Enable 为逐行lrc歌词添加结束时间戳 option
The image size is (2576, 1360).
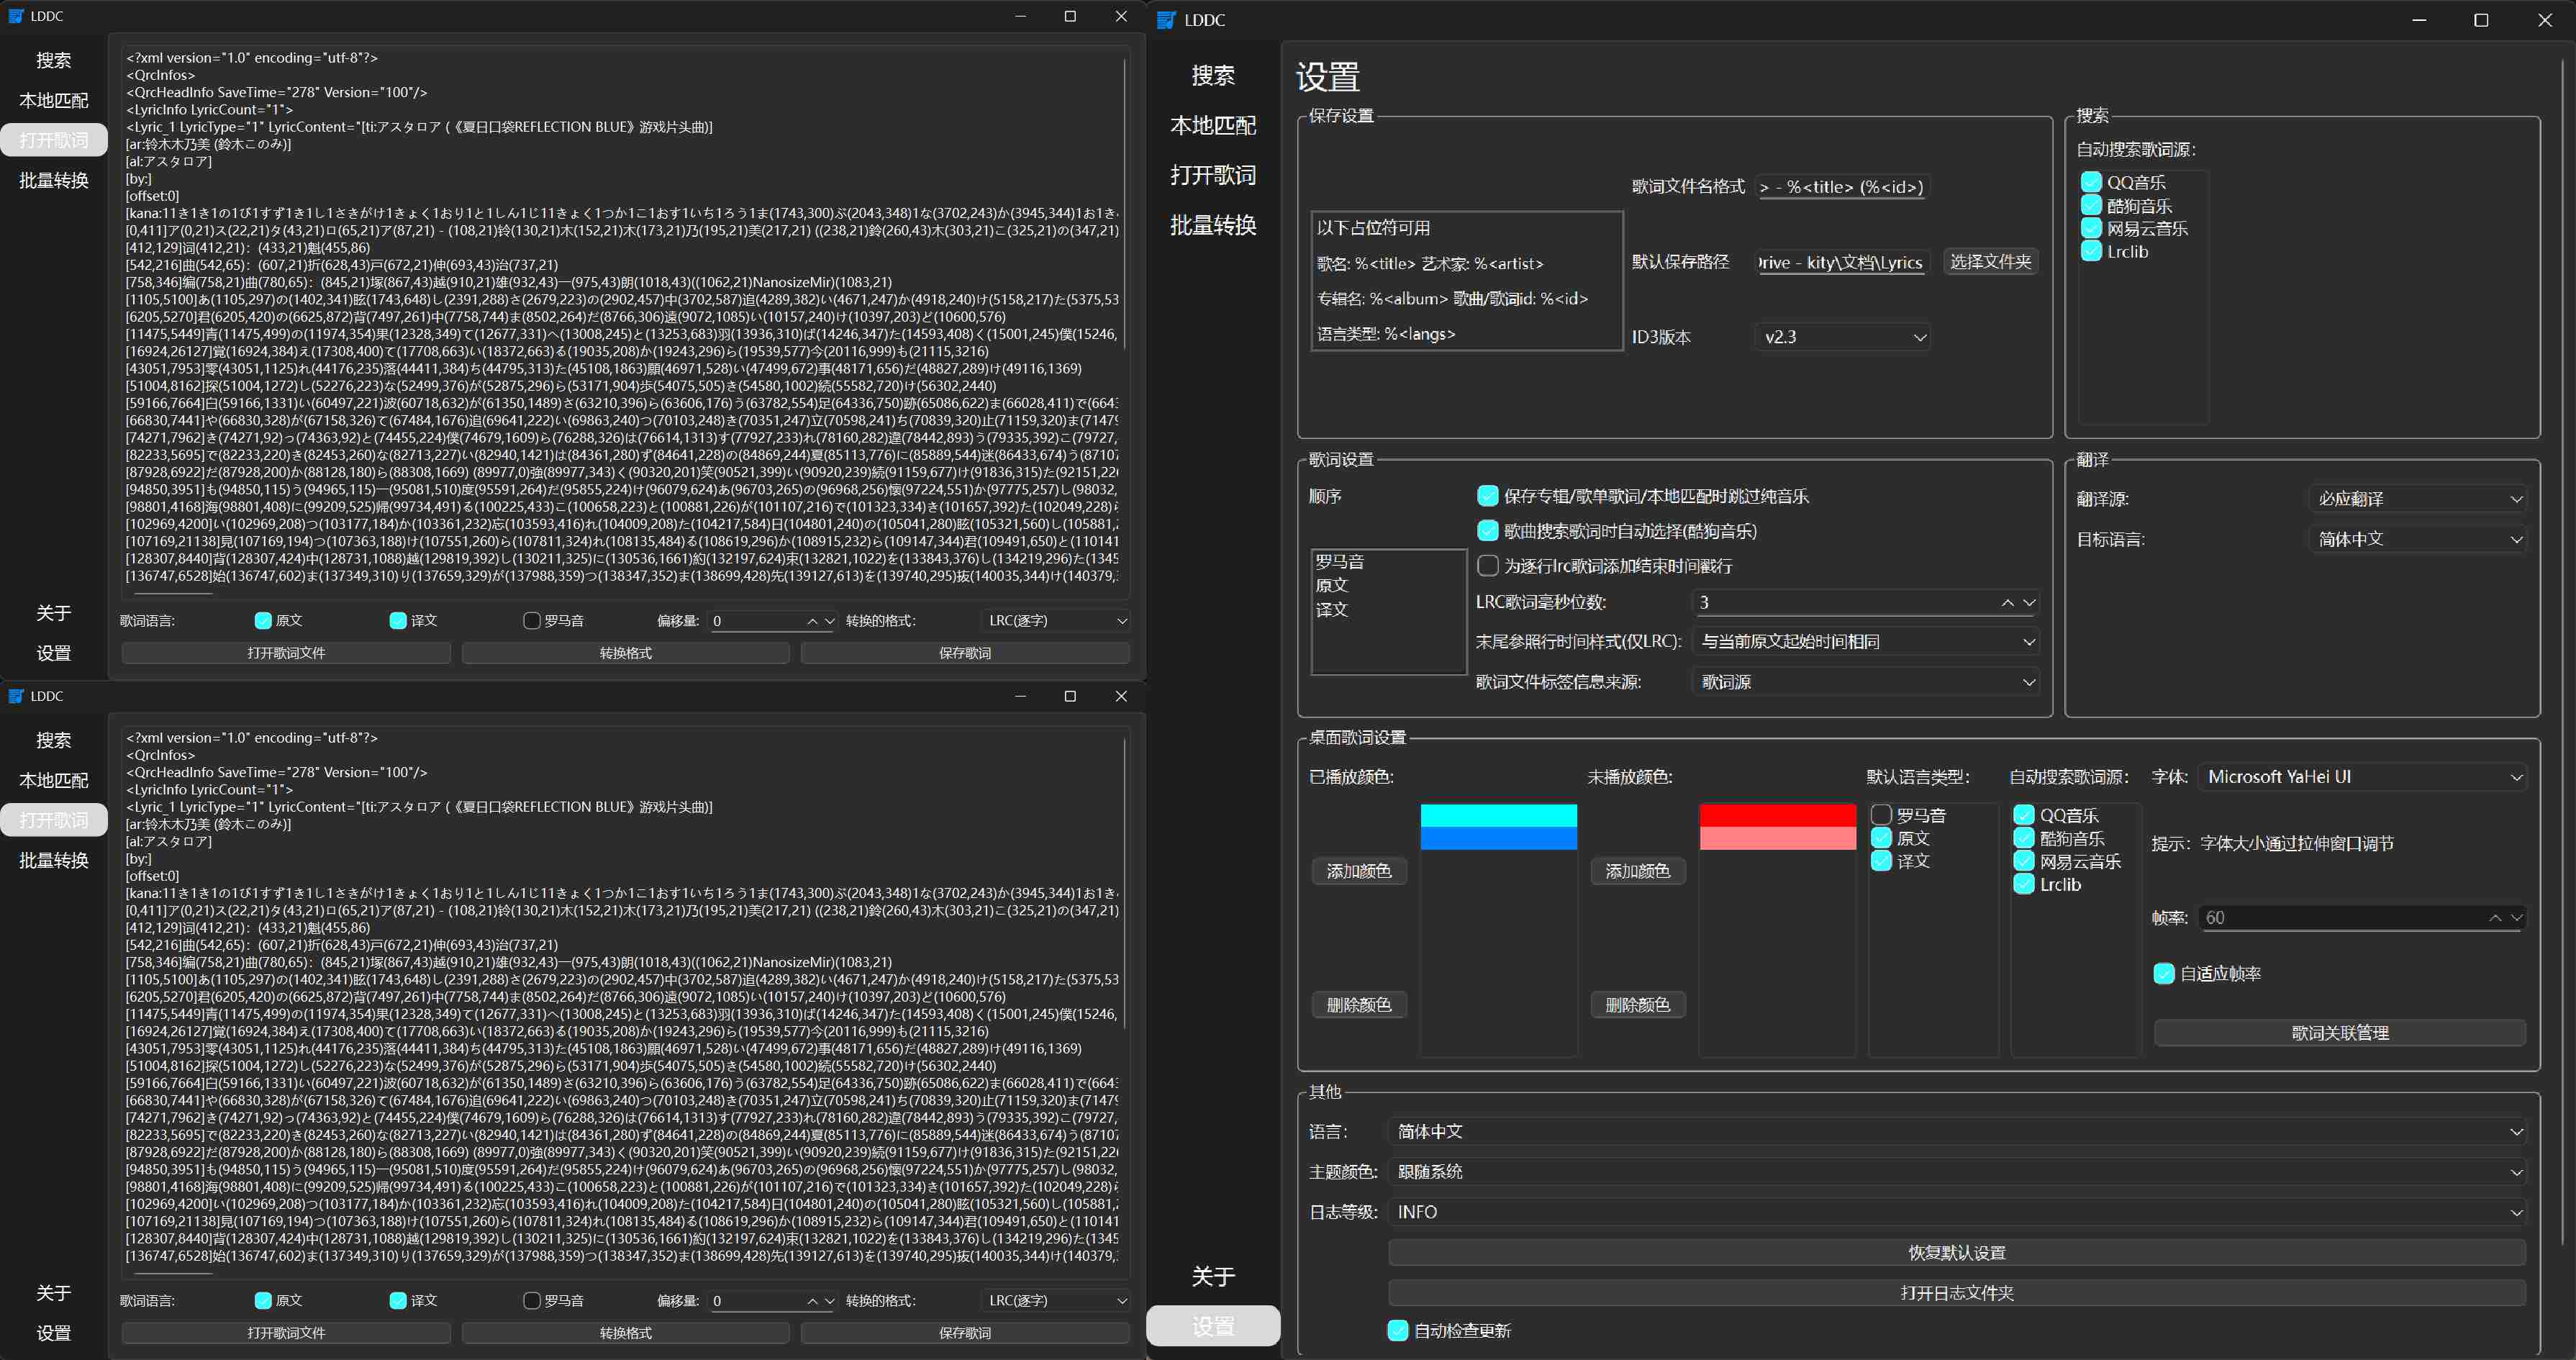click(x=1488, y=566)
